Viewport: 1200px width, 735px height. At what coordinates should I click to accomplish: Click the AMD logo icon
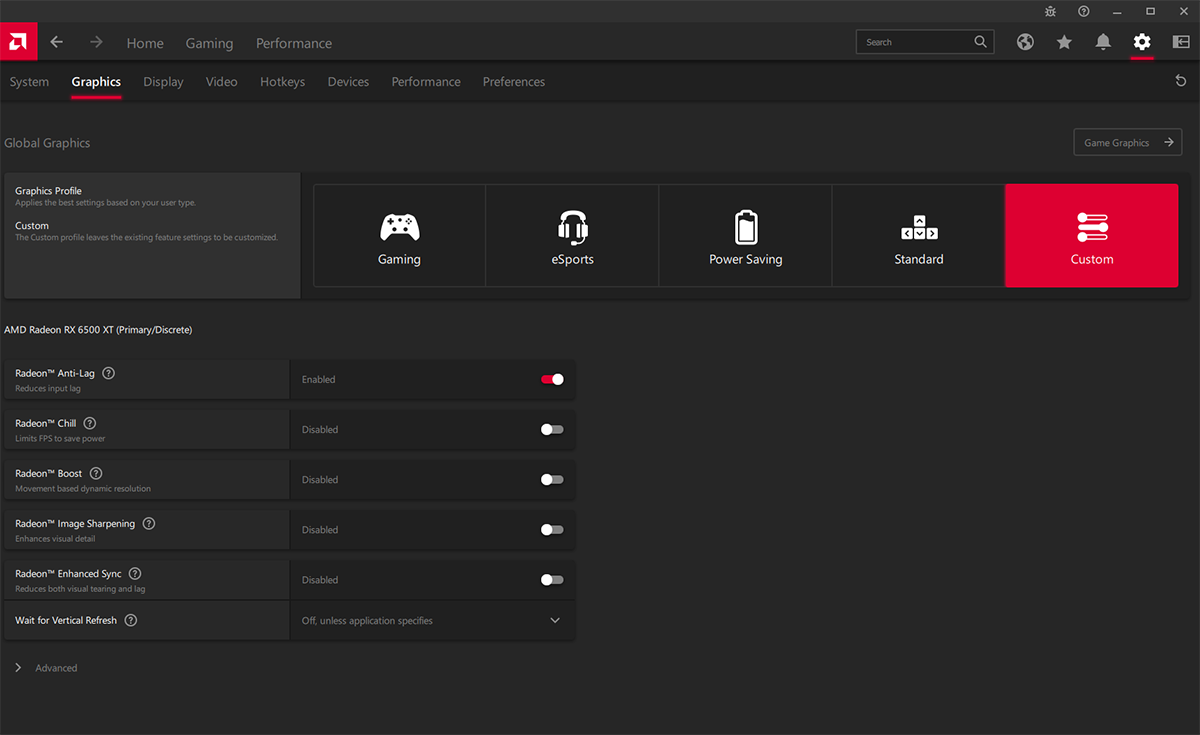click(18, 42)
